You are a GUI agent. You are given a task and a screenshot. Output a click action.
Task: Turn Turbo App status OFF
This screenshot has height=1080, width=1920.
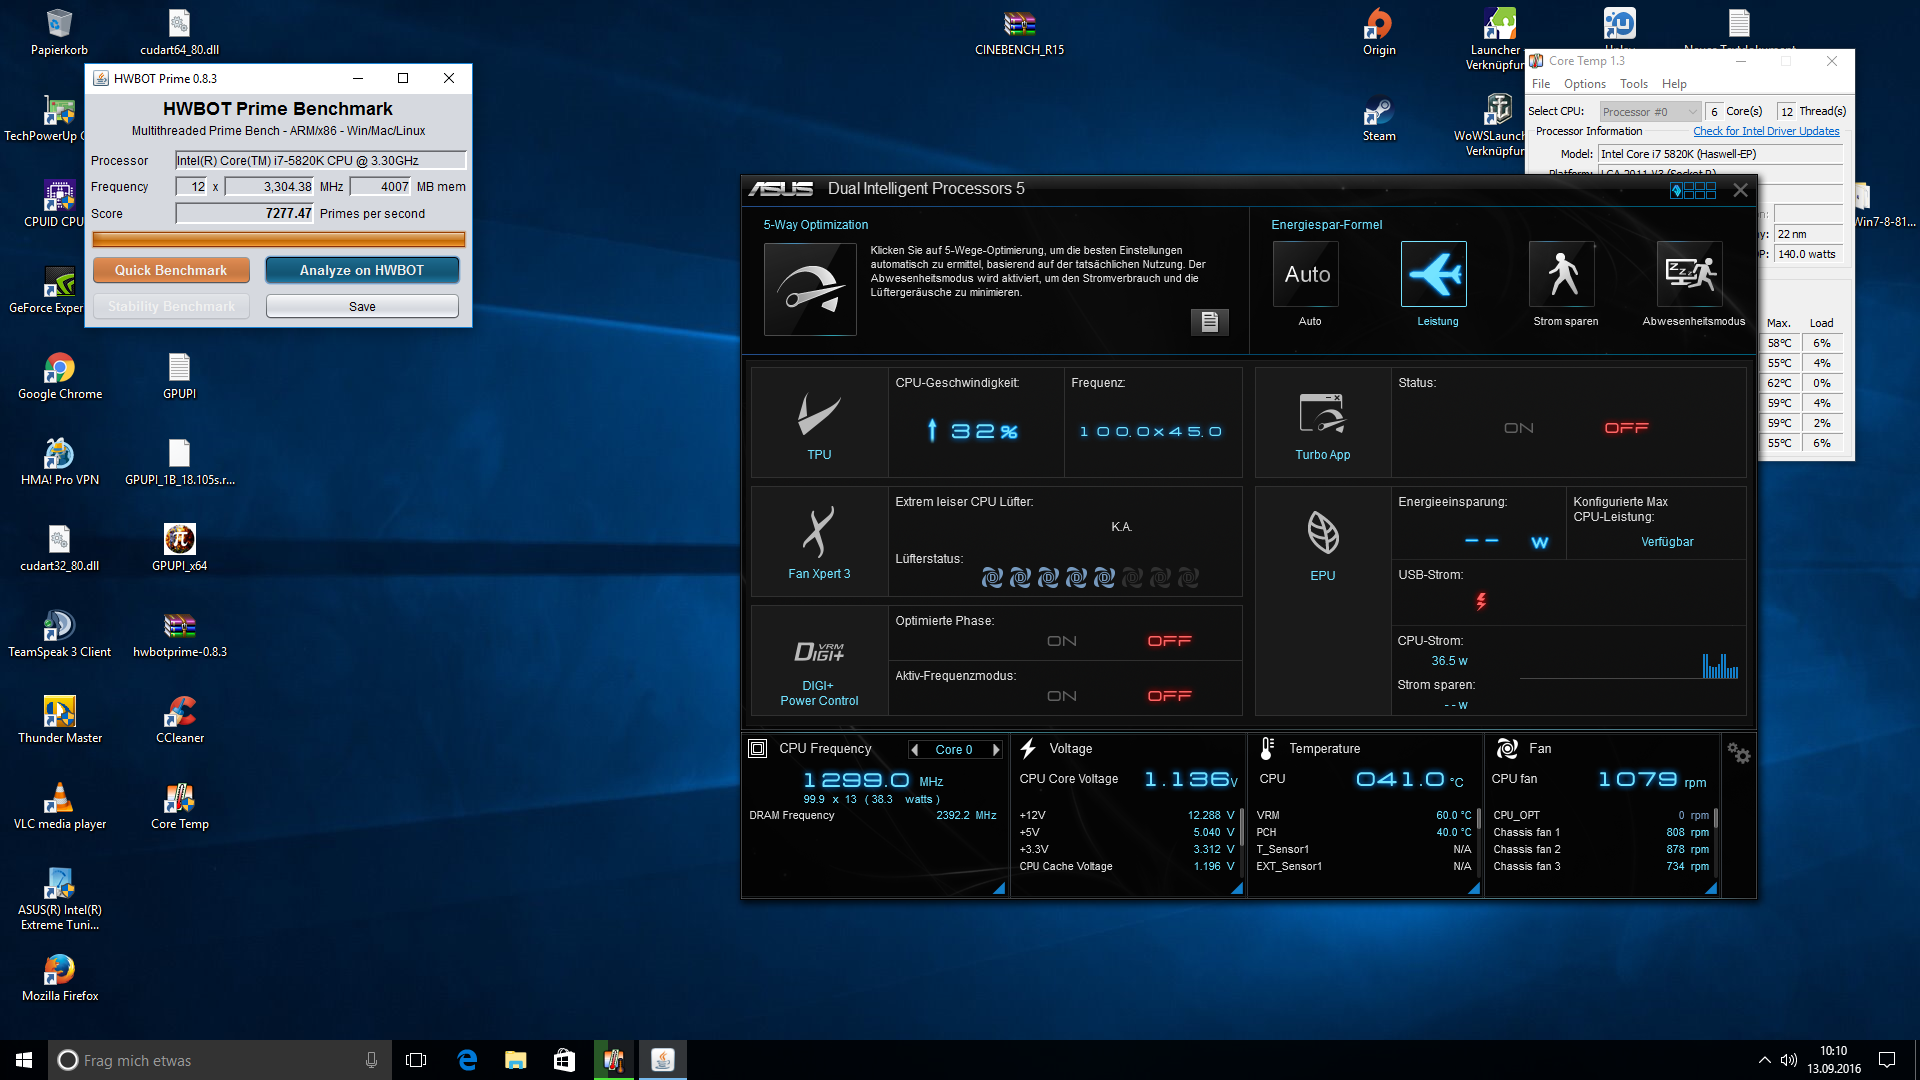pyautogui.click(x=1626, y=428)
